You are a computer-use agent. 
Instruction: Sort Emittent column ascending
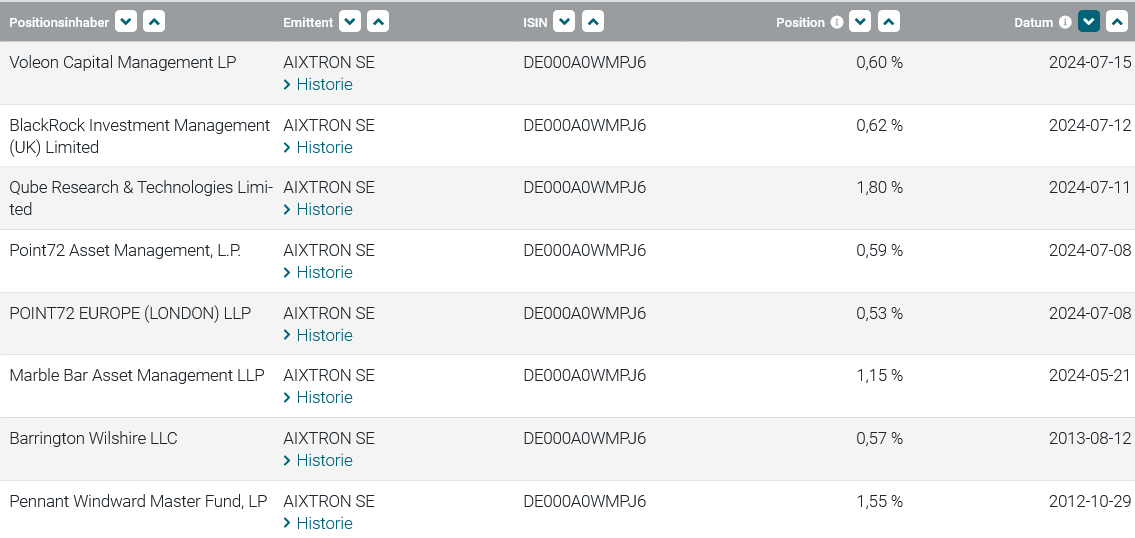tap(378, 22)
